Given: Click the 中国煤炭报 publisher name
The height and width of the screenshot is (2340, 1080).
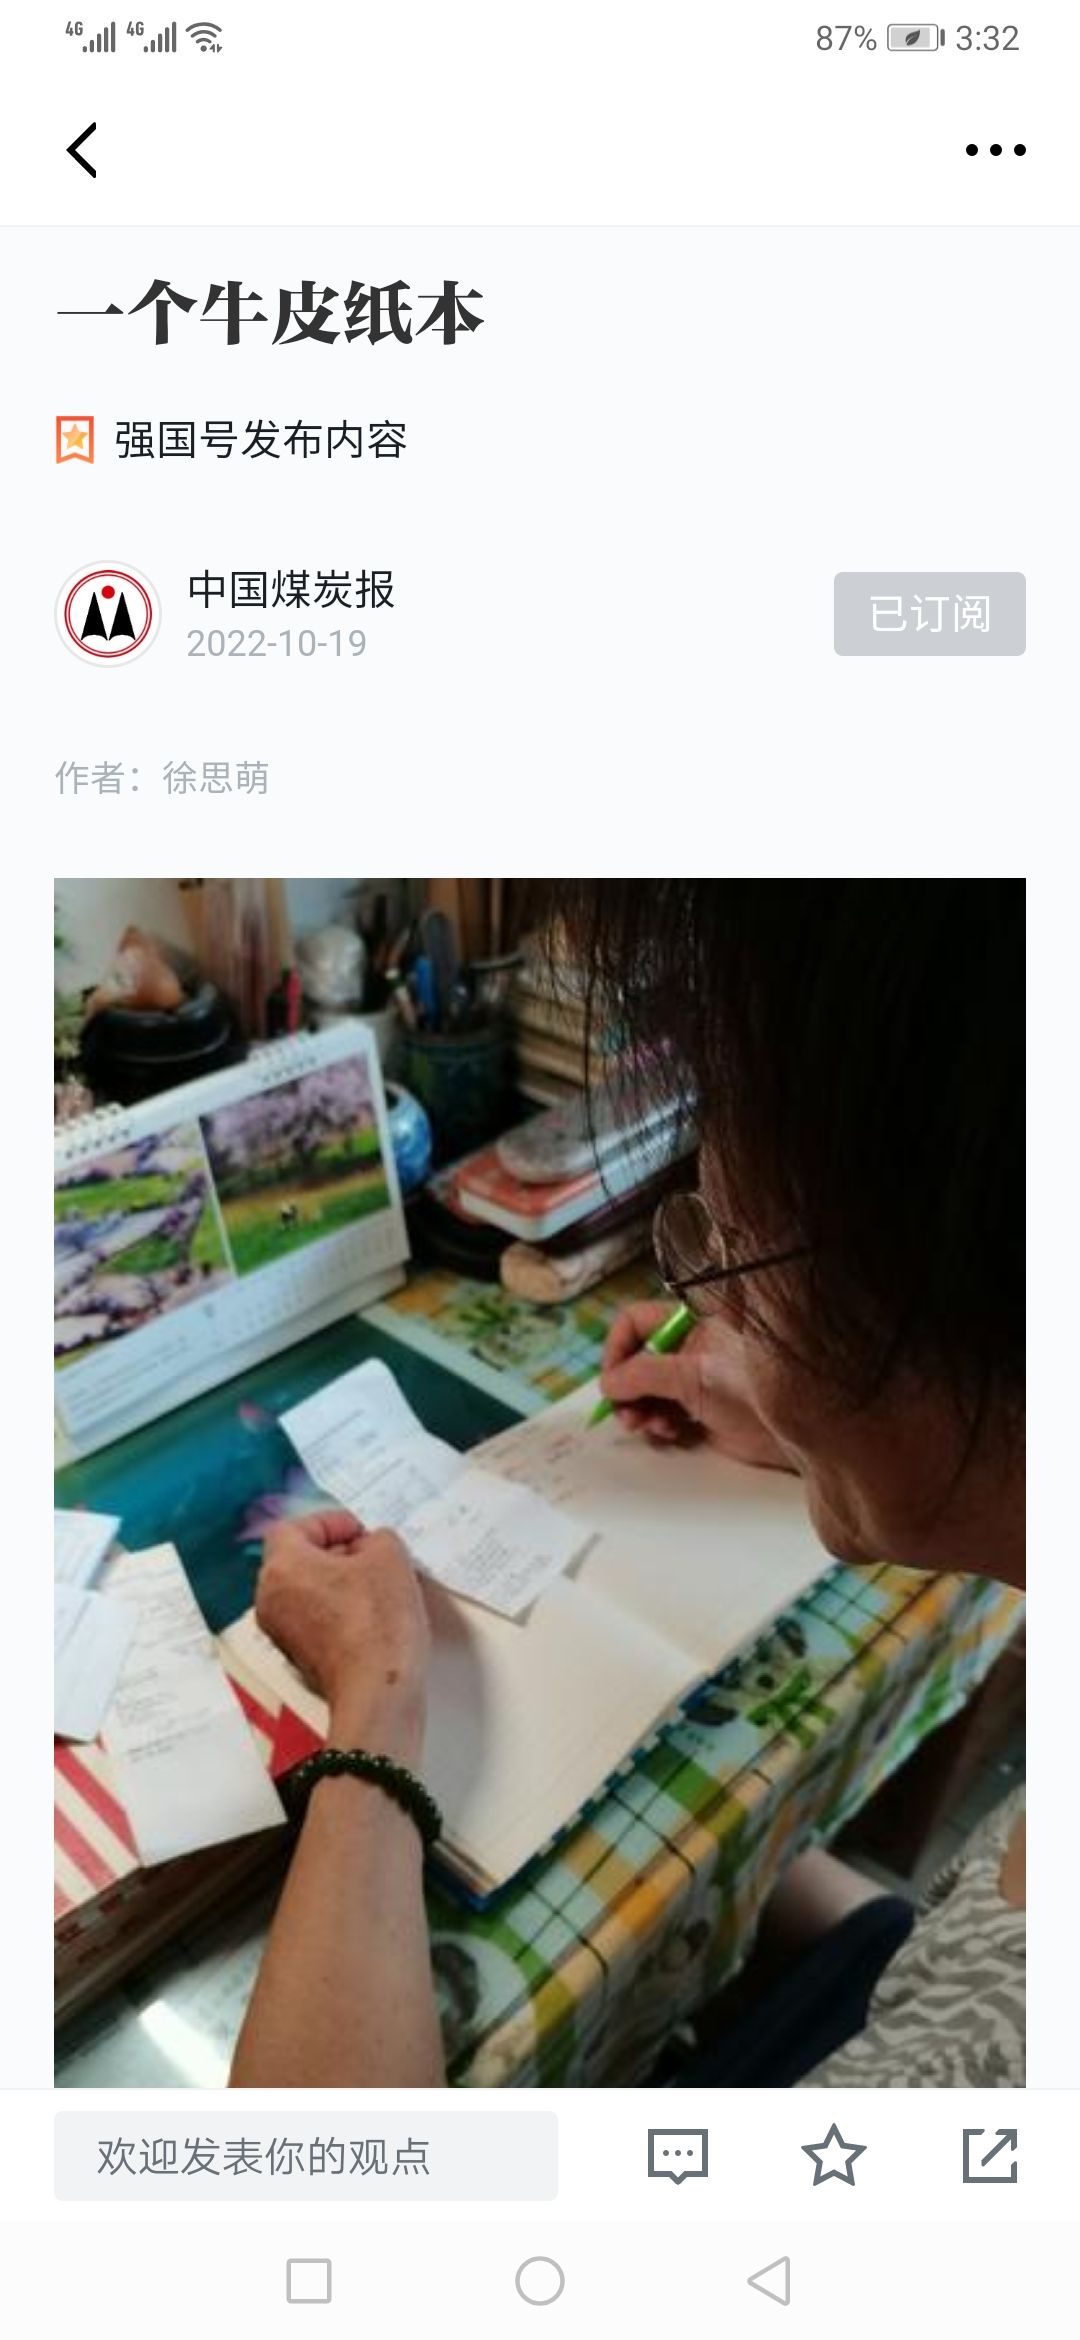Looking at the screenshot, I should coord(291,590).
